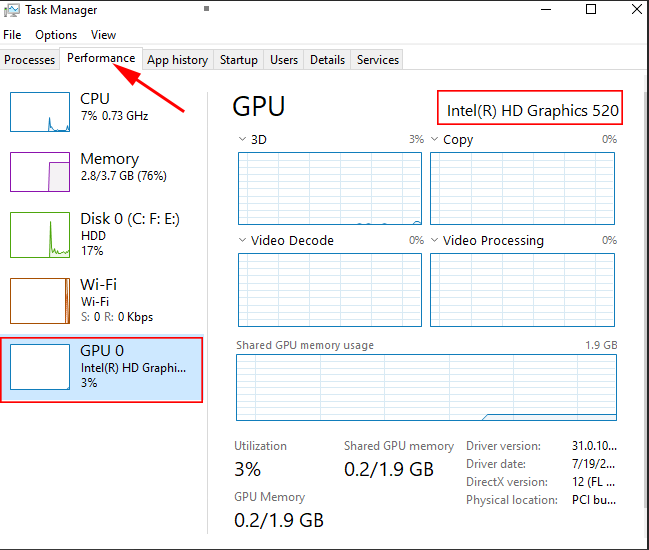The width and height of the screenshot is (649, 550).
Task: Click the Shared GPU memory usage graph
Action: [426, 387]
